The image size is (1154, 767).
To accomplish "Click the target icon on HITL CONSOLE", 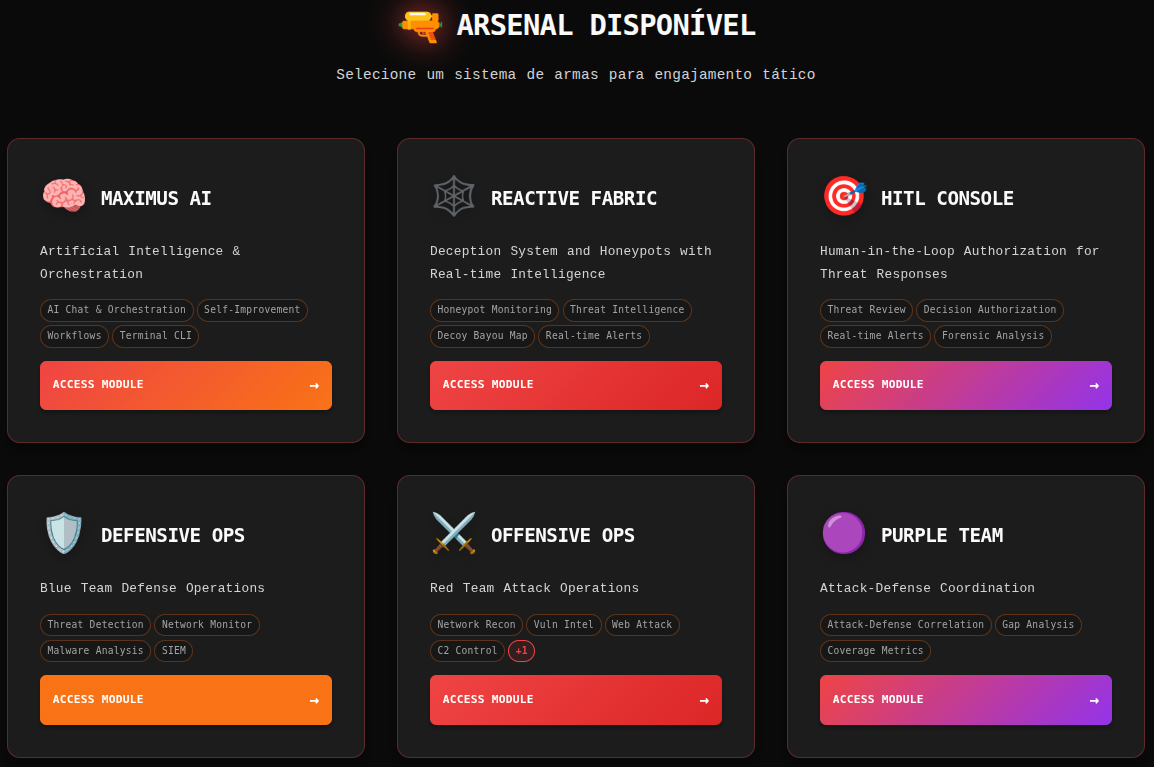I will pyautogui.click(x=843, y=196).
